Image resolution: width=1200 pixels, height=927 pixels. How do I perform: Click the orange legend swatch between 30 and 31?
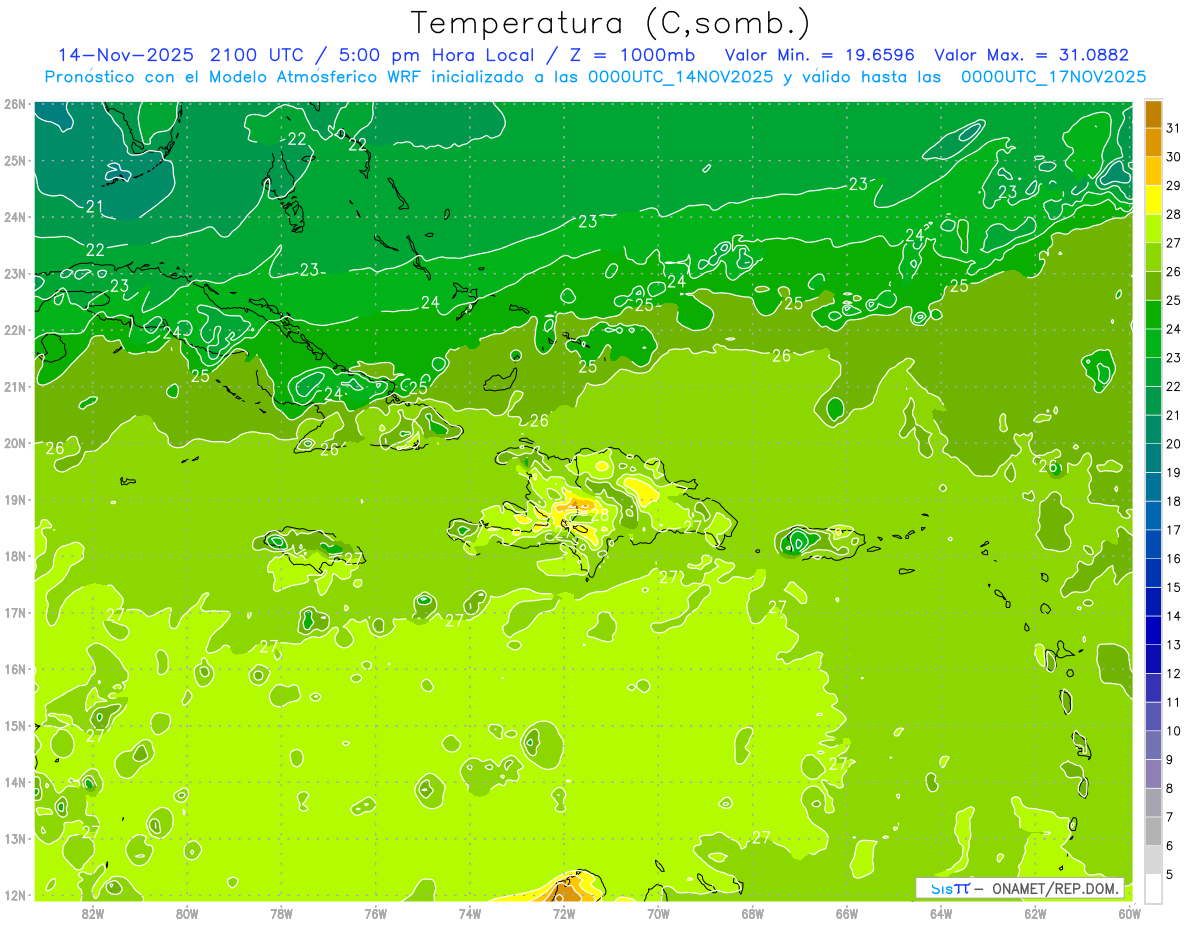click(1153, 142)
